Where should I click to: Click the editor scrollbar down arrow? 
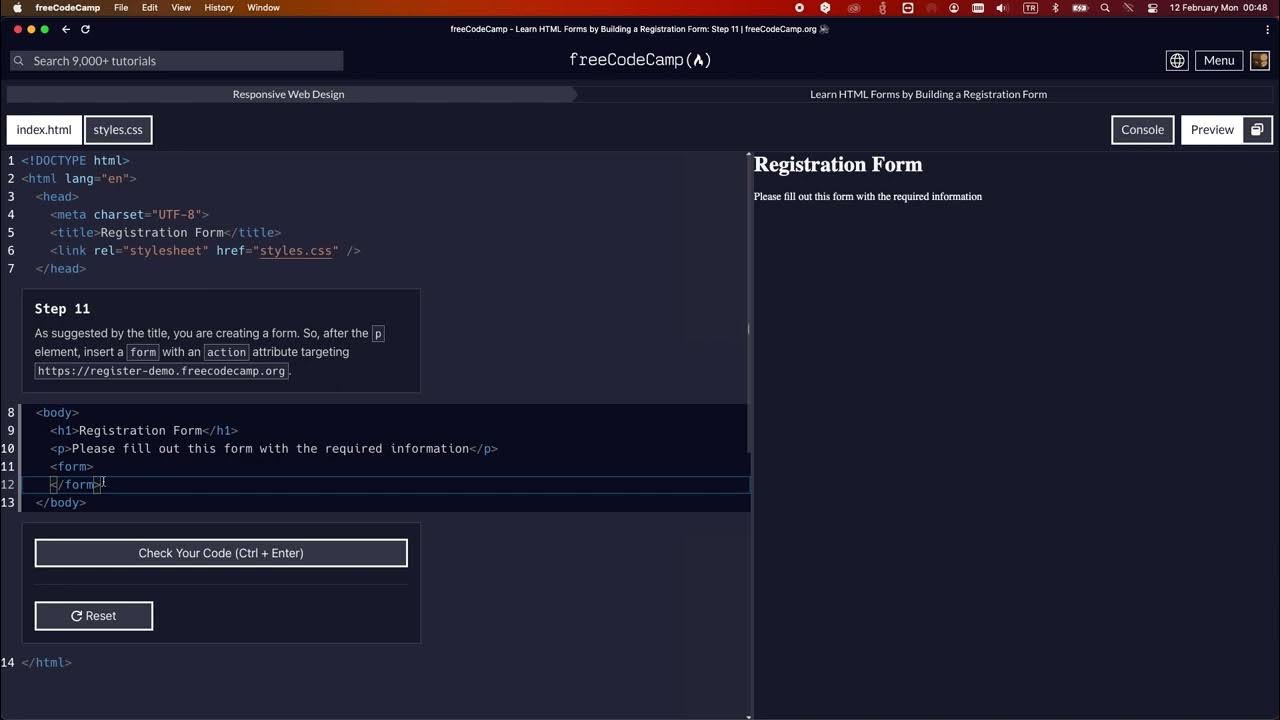[x=750, y=716]
